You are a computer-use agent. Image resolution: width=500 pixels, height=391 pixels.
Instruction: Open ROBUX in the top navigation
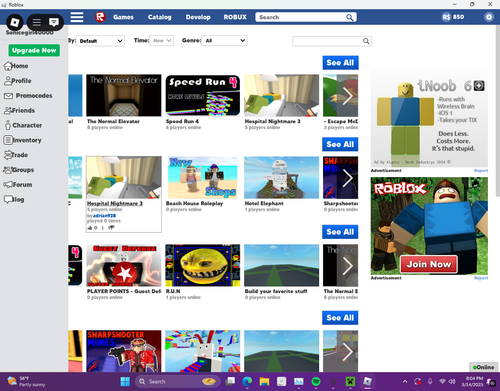click(x=235, y=17)
